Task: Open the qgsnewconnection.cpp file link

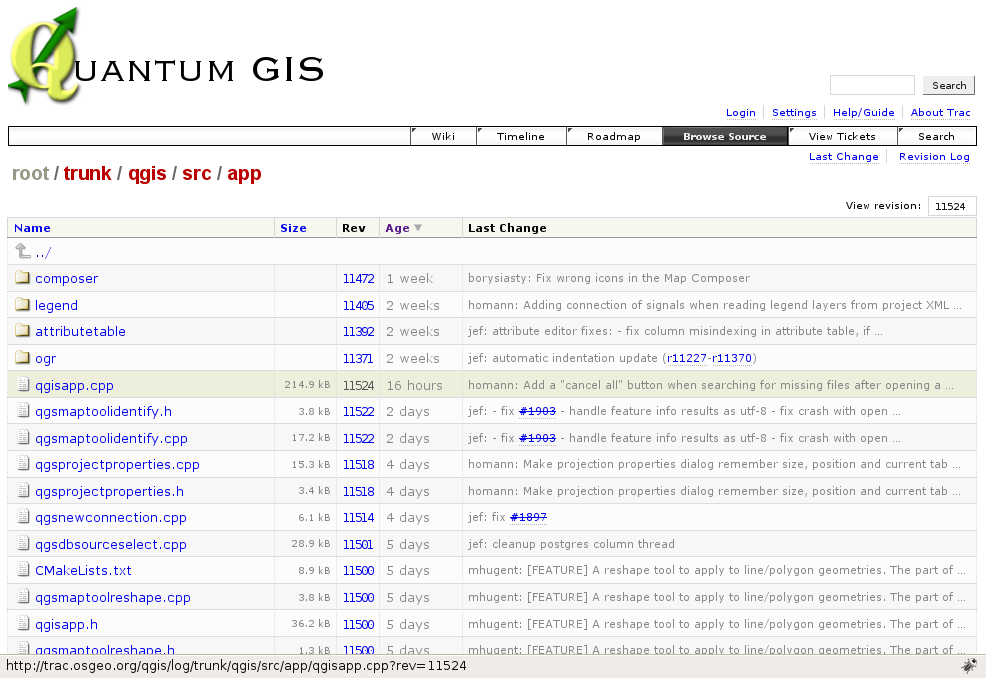Action: (111, 517)
